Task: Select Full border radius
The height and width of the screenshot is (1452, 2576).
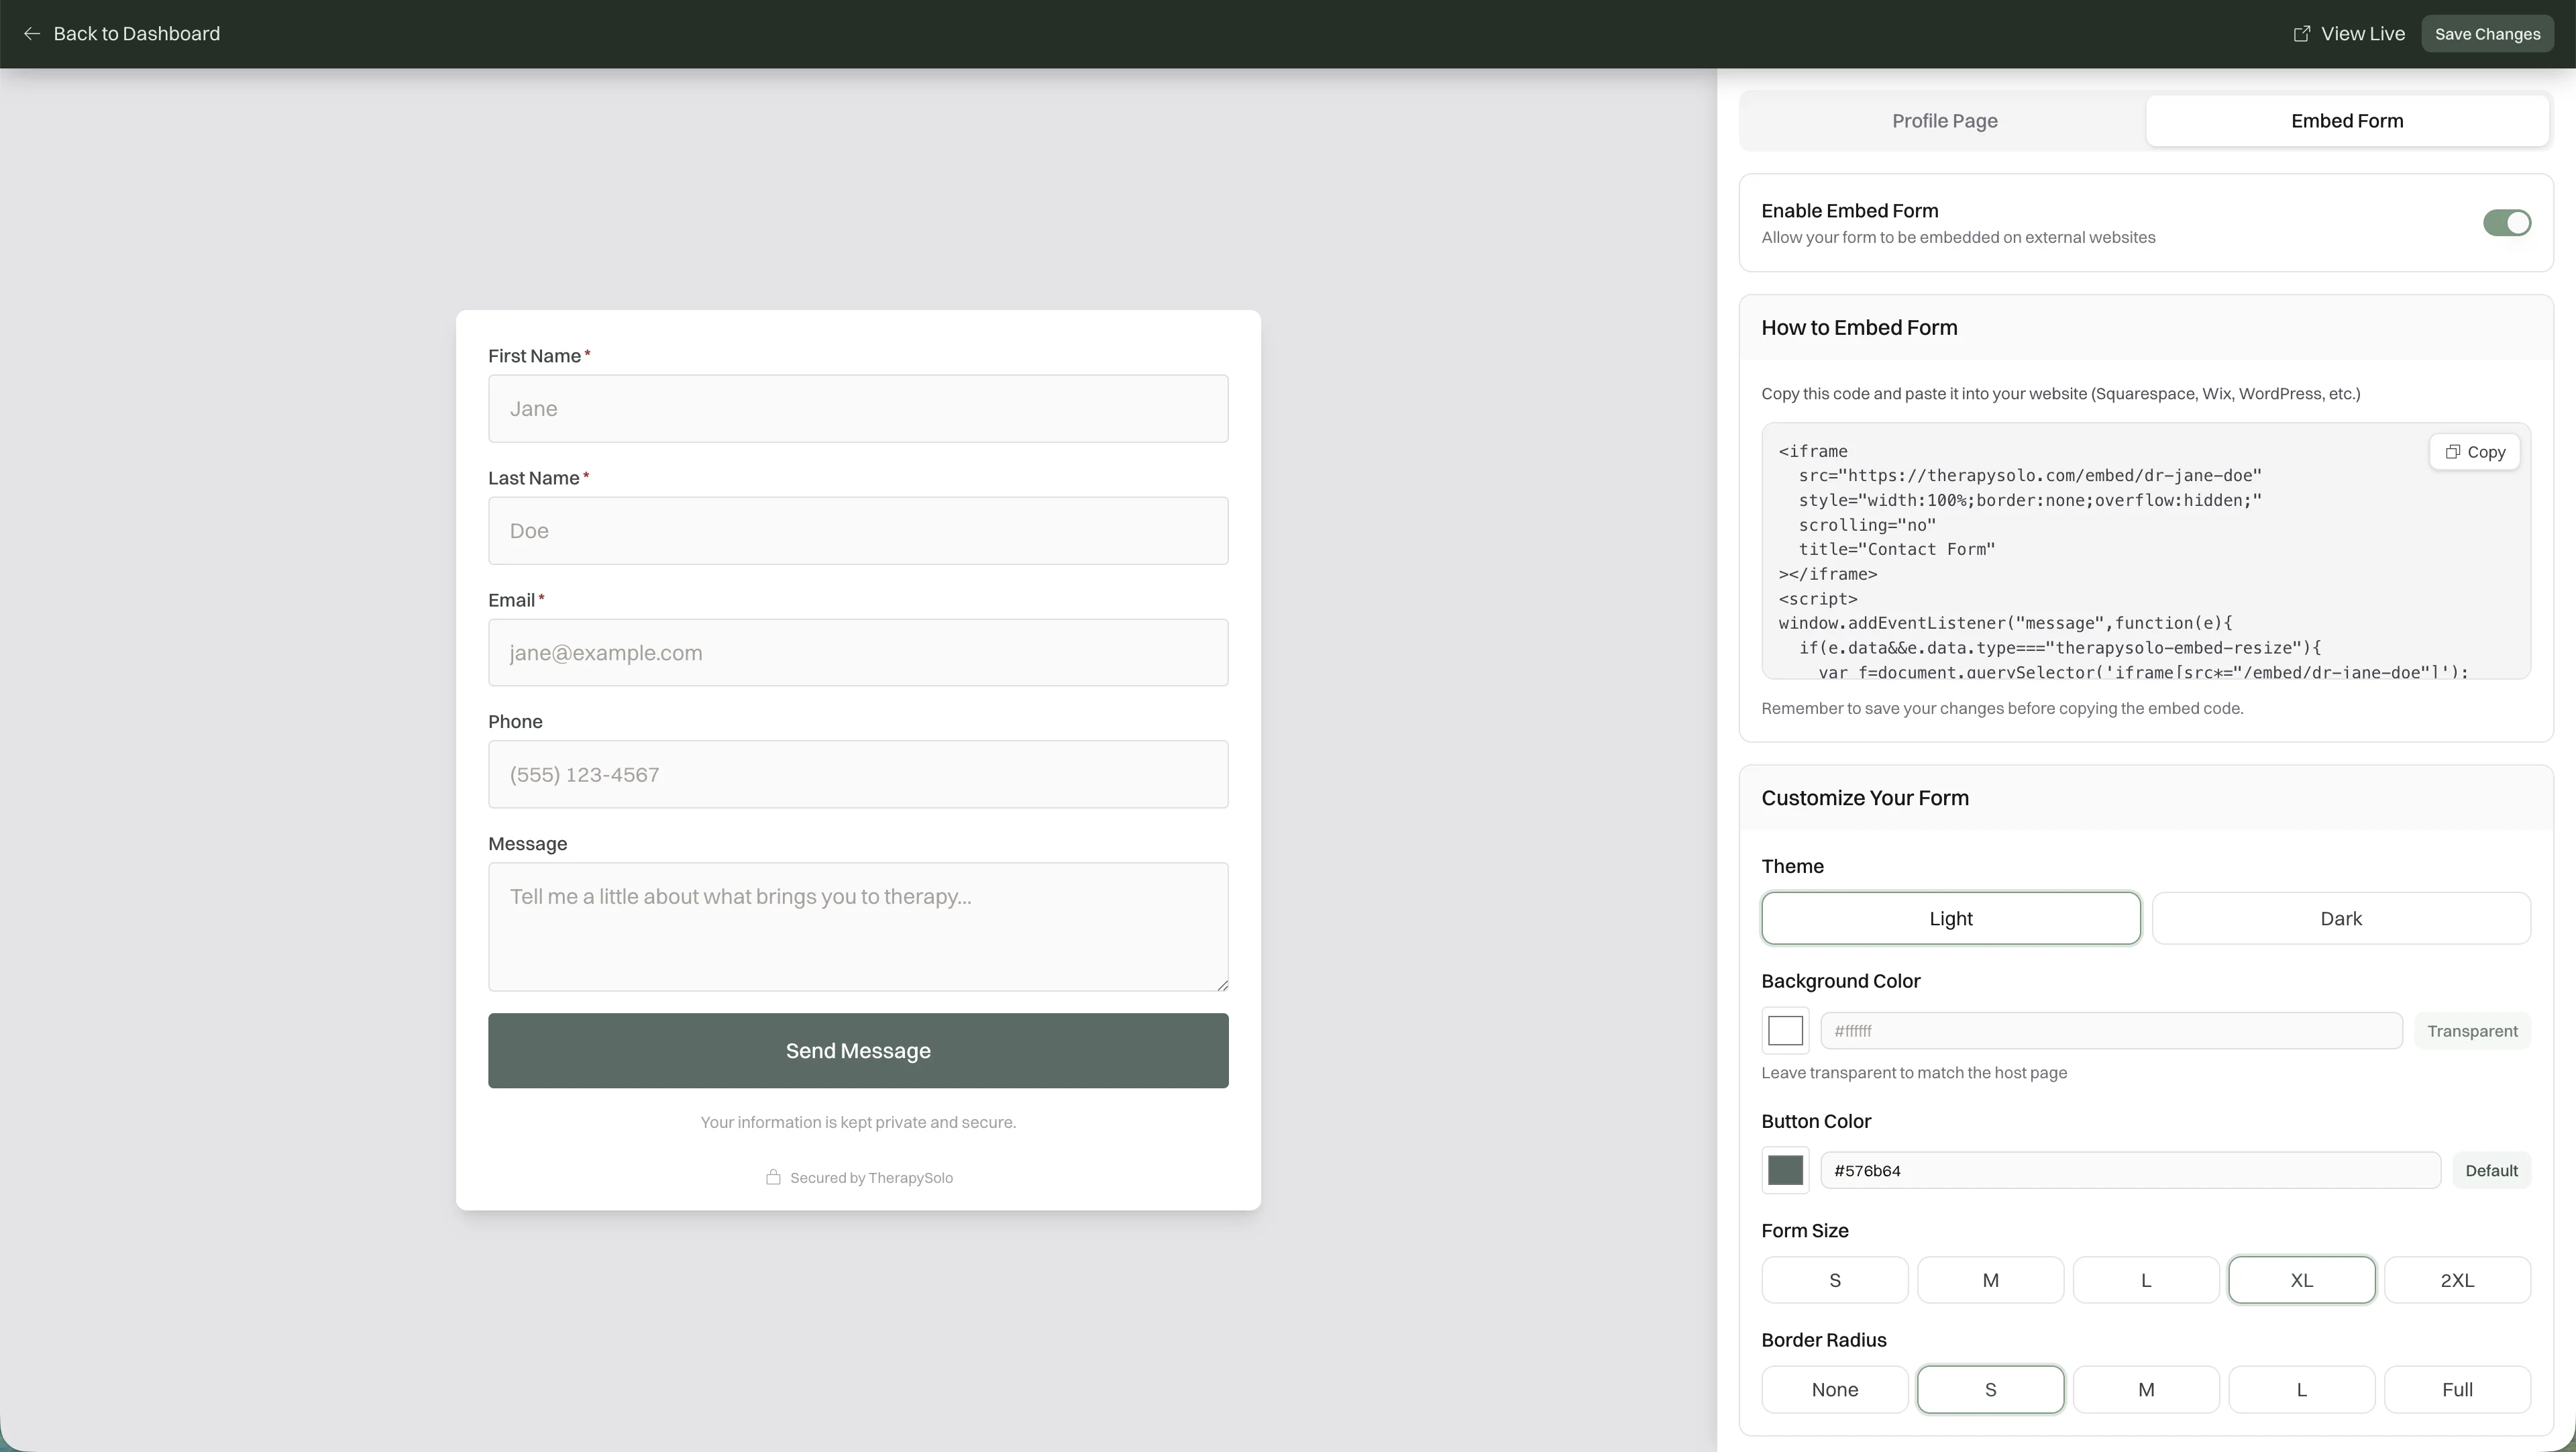Action: (x=2457, y=1389)
